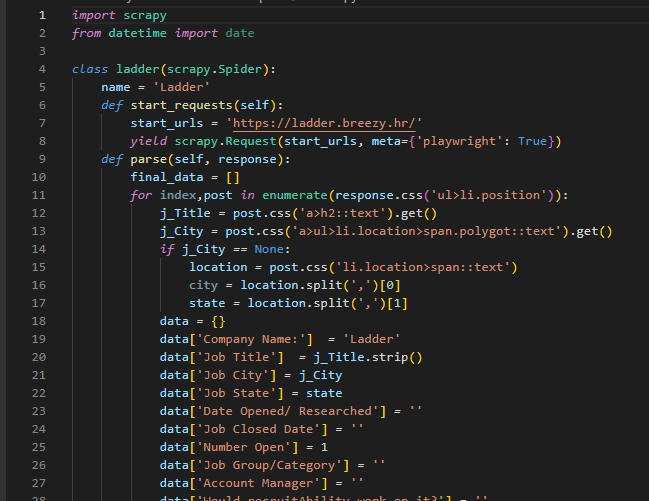The width and height of the screenshot is (649, 501).
Task: Click the 'Account Manager' dictionary key
Action: coord(261,483)
